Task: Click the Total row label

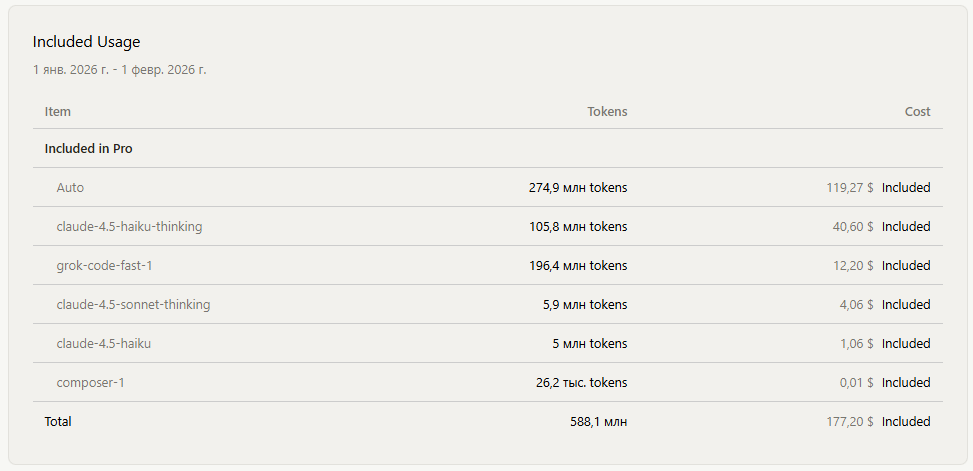Action: pos(58,422)
